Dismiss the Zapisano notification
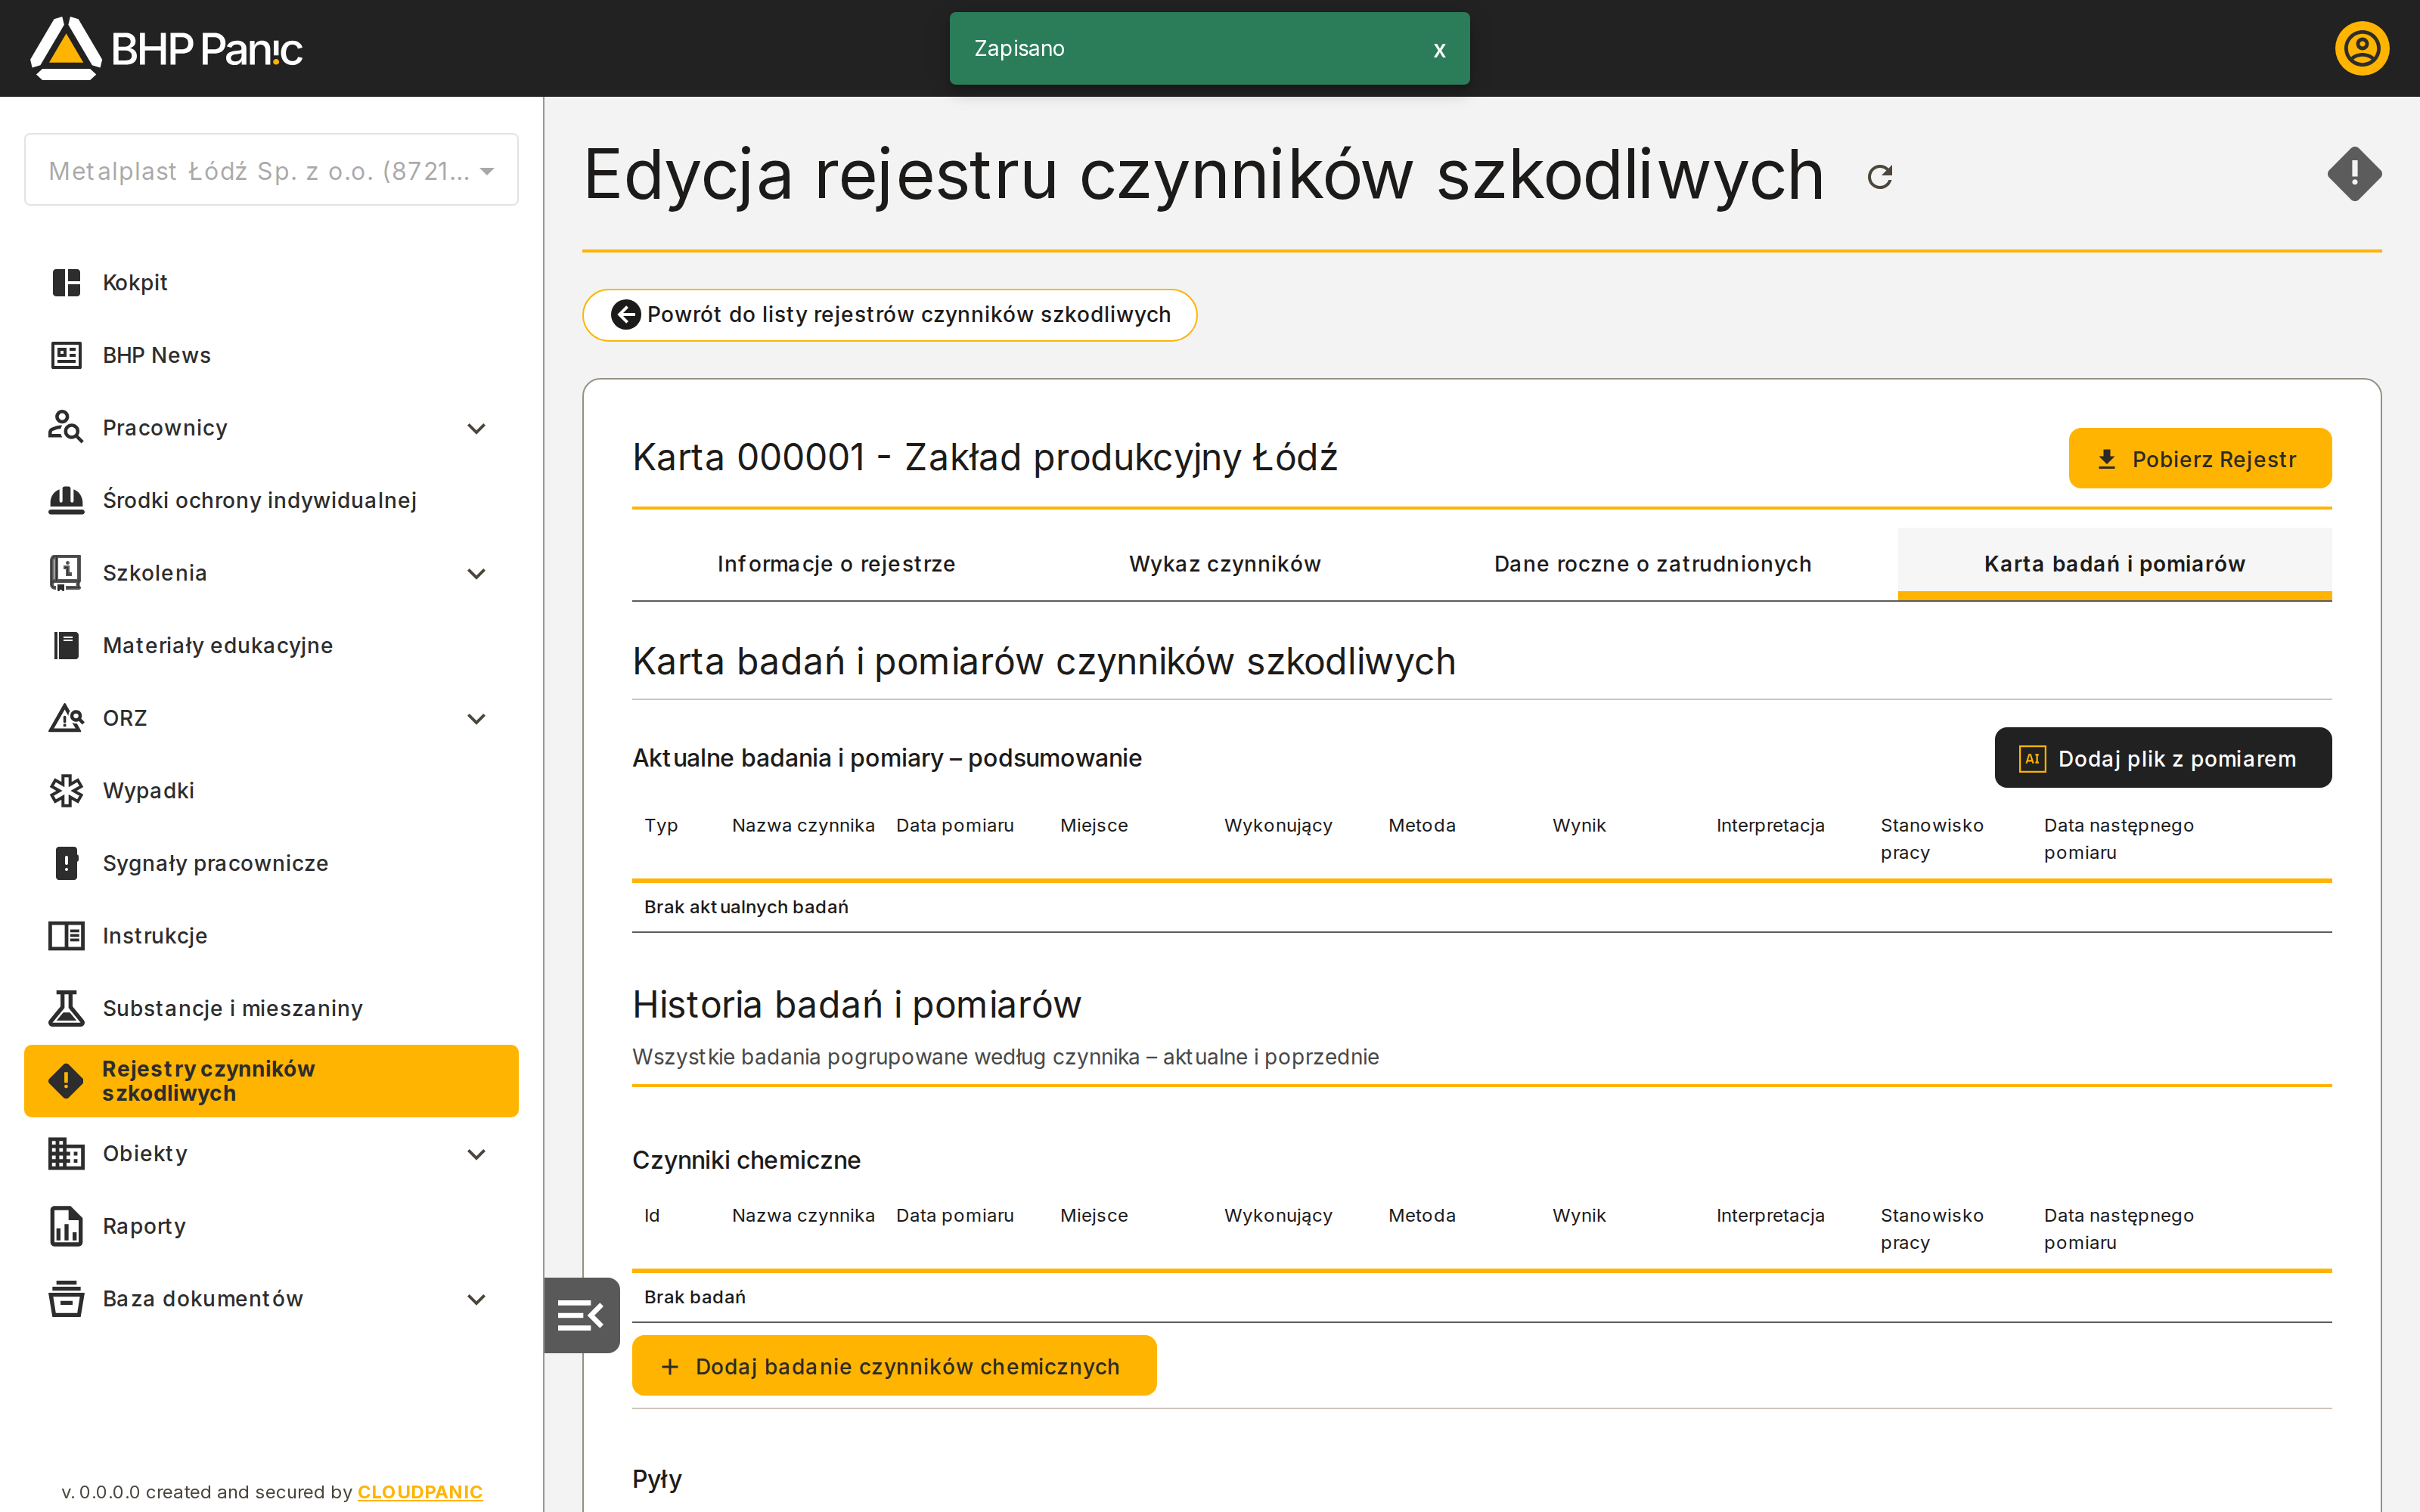This screenshot has height=1512, width=2420. point(1439,49)
